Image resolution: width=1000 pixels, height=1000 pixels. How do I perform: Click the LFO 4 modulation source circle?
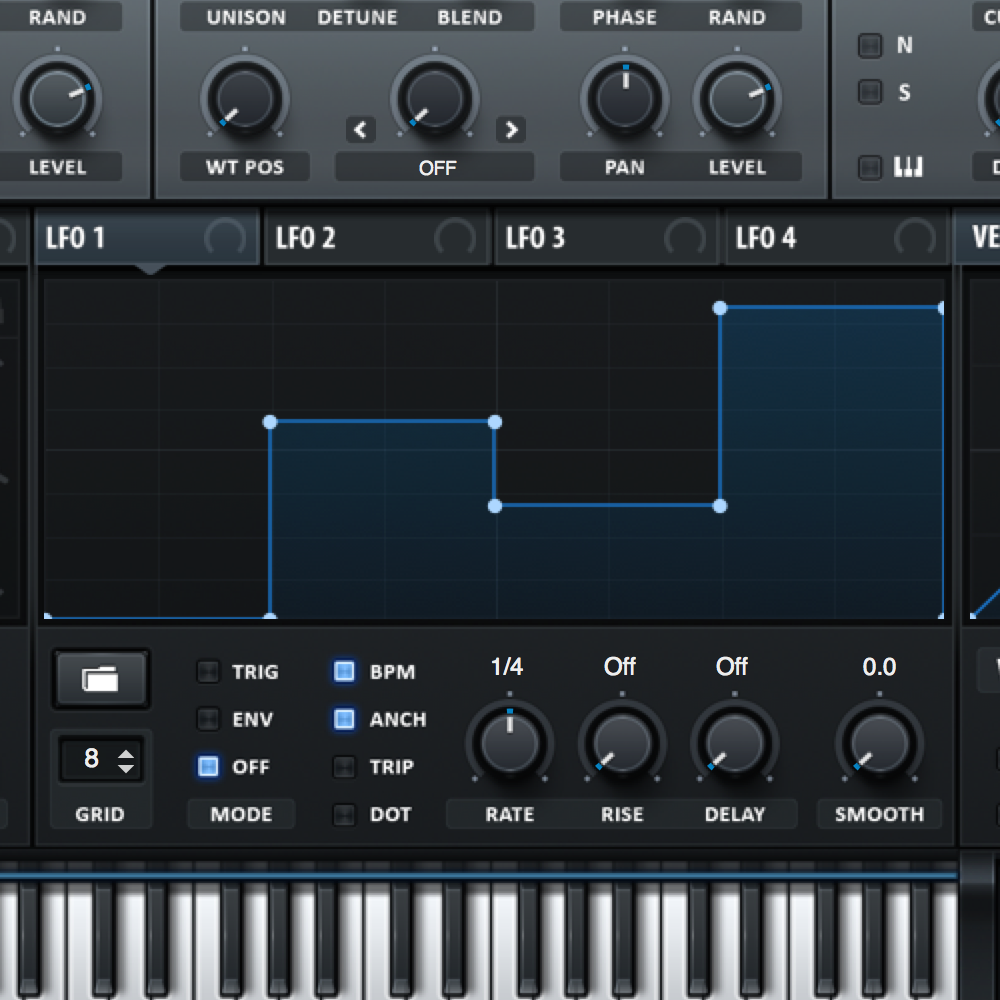[x=915, y=238]
